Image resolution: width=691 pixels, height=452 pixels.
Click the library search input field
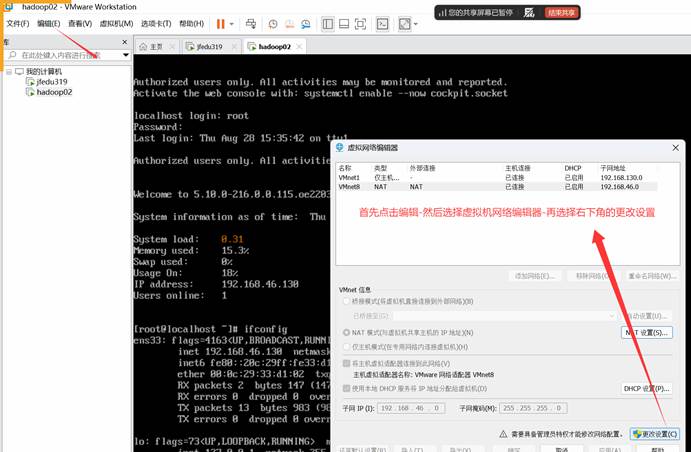pyautogui.click(x=69, y=55)
